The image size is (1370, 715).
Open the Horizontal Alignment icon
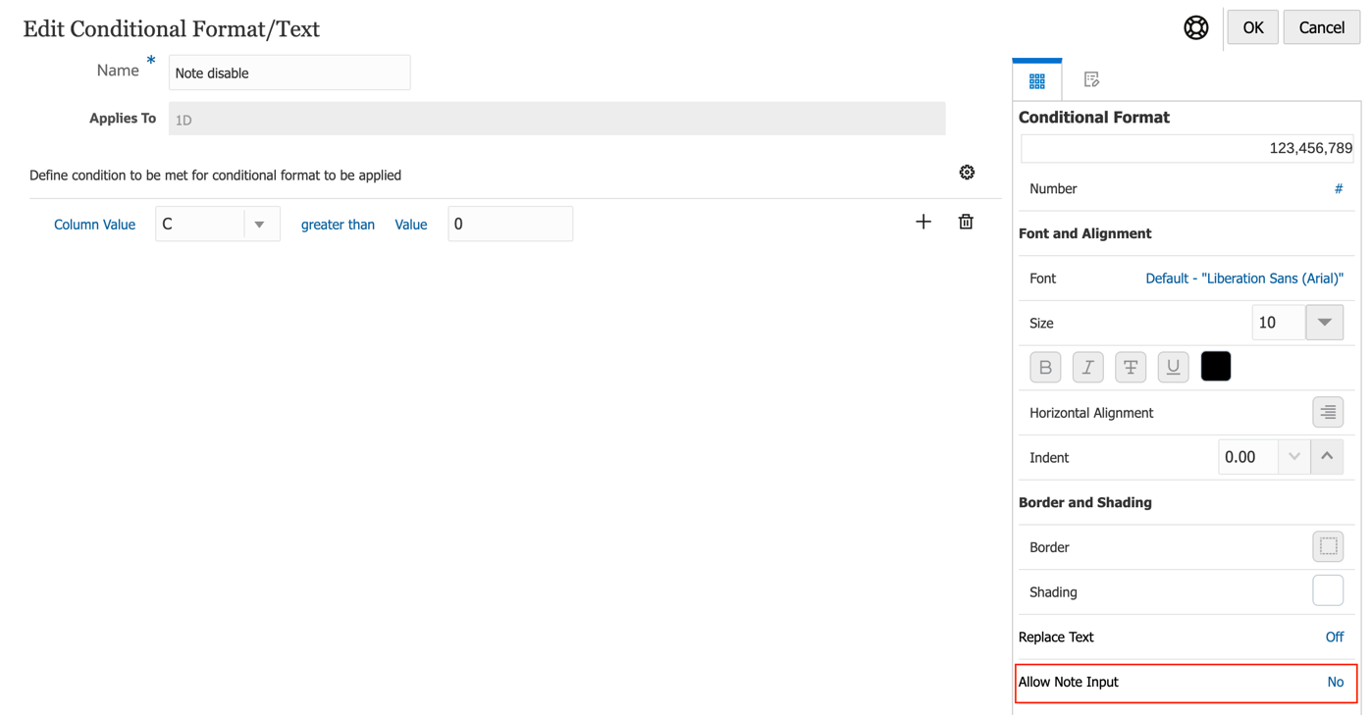1327,412
